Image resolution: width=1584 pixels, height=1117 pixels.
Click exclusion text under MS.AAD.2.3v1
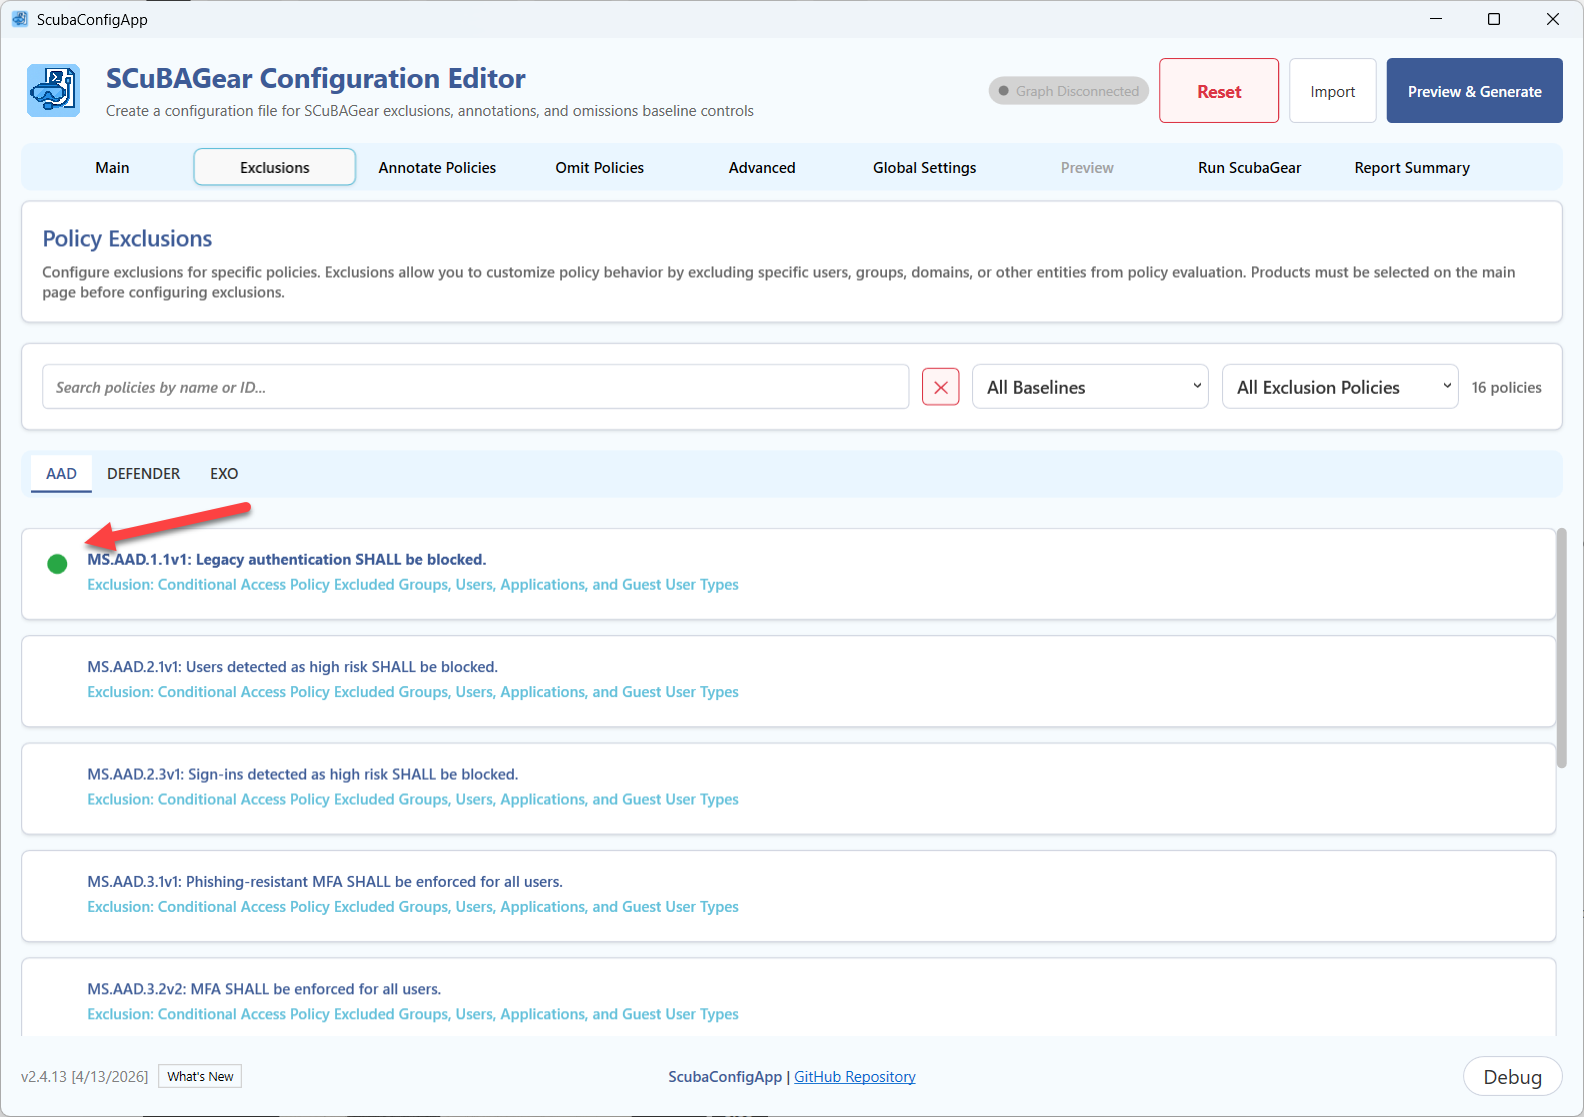click(x=413, y=799)
